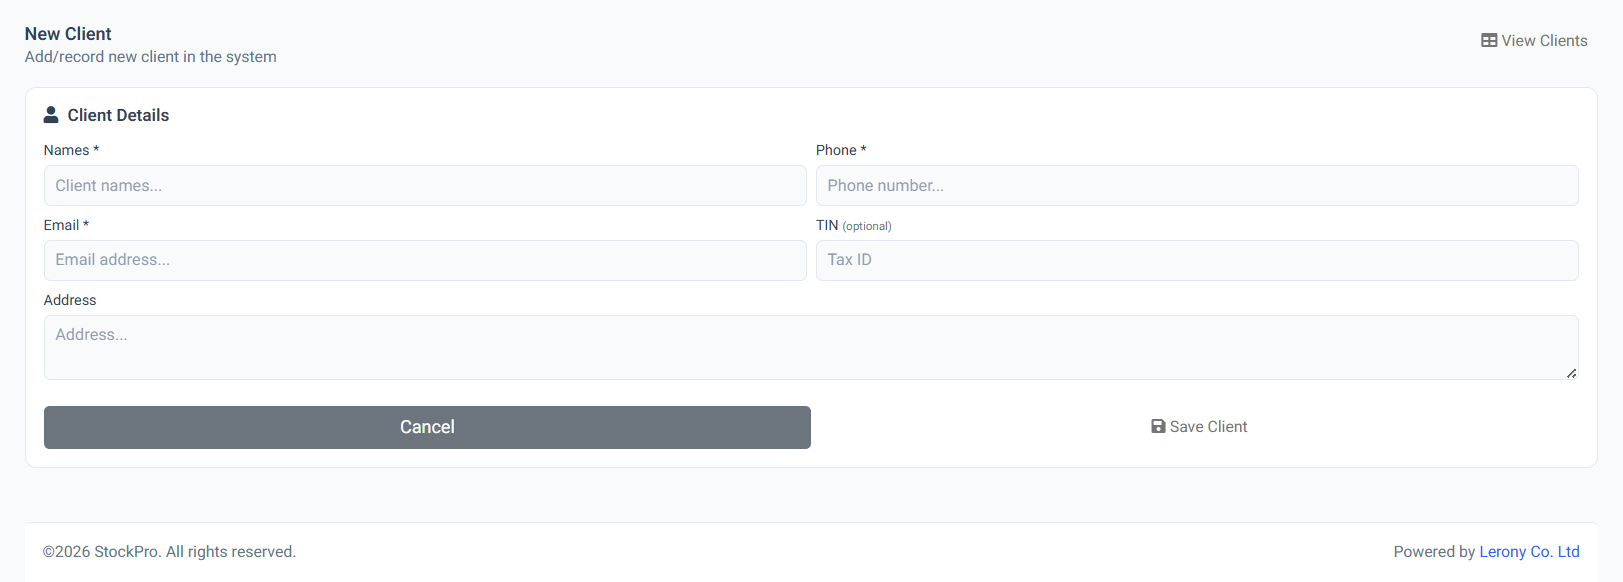Focus the Phone number input field
Viewport: 1623px width, 582px height.
coord(1197,186)
